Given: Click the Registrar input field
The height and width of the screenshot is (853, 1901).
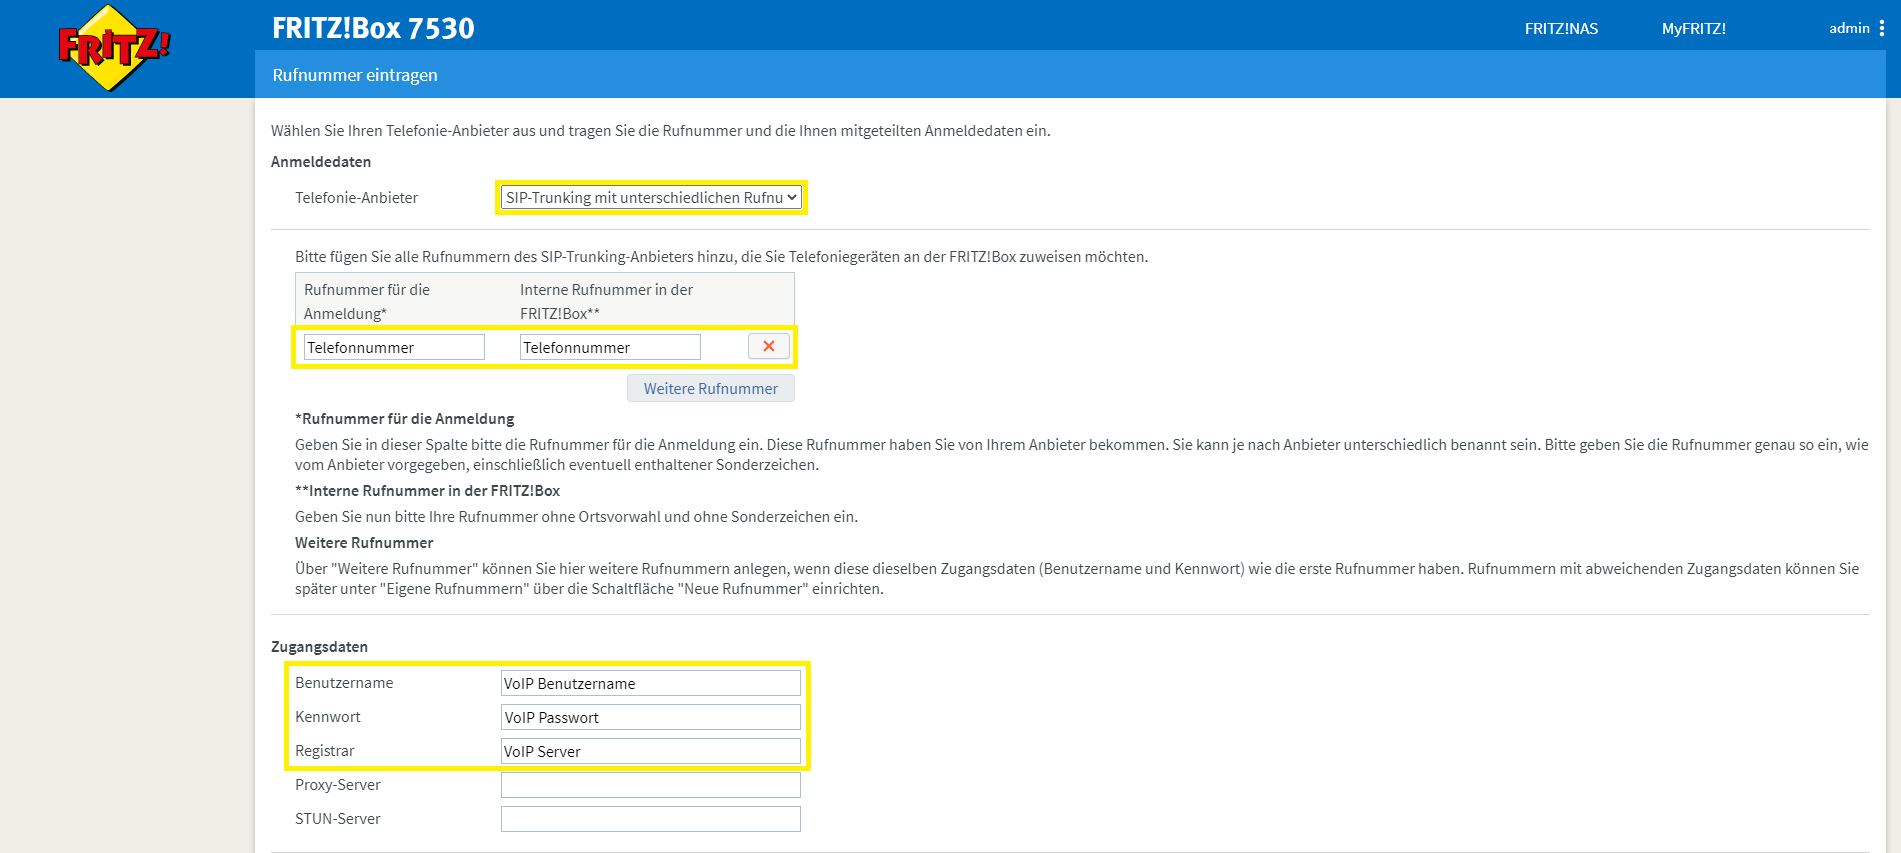Looking at the screenshot, I should (x=651, y=751).
